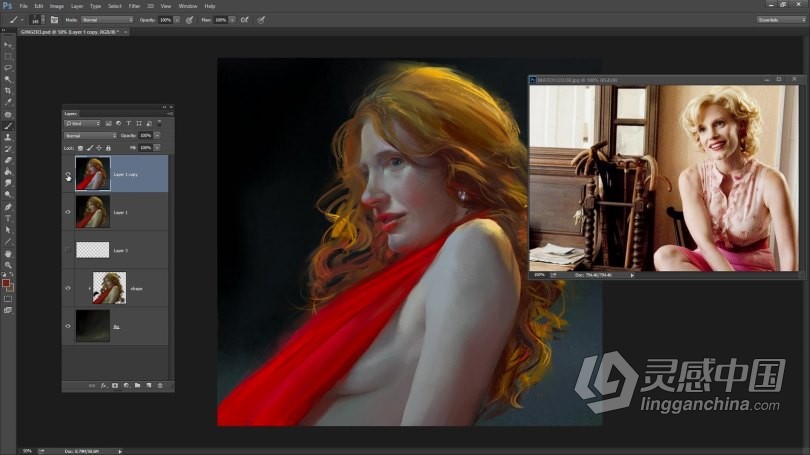Select the Move tool
The width and height of the screenshot is (810, 455).
pyautogui.click(x=8, y=45)
